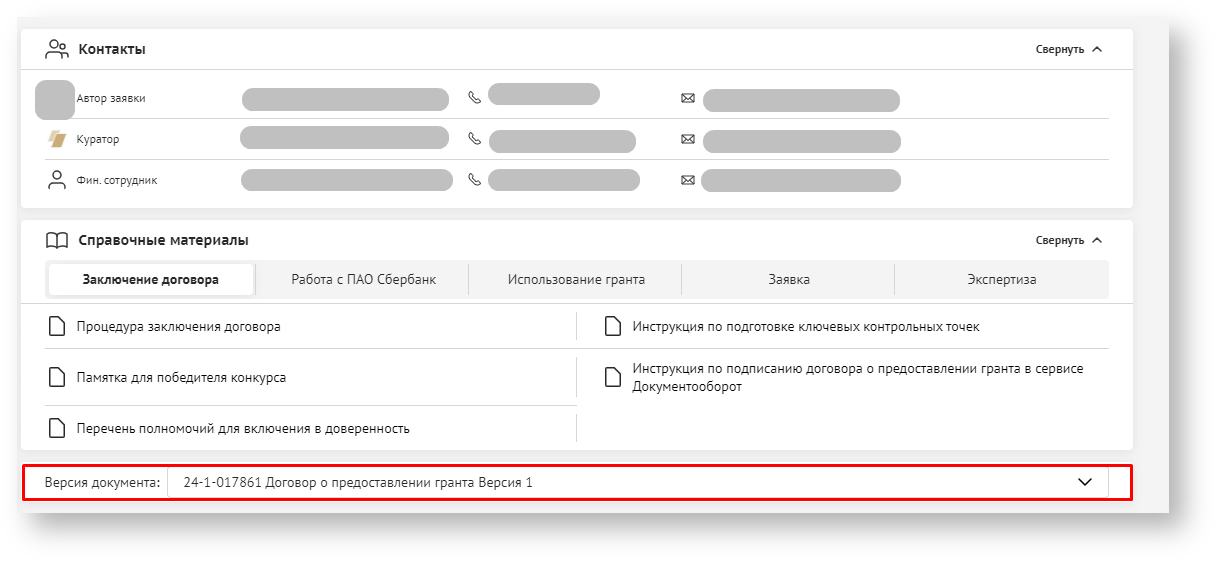Click the phone icon in Фин. сотрудник row
This screenshot has height=561, width=1217.
pyautogui.click(x=474, y=180)
